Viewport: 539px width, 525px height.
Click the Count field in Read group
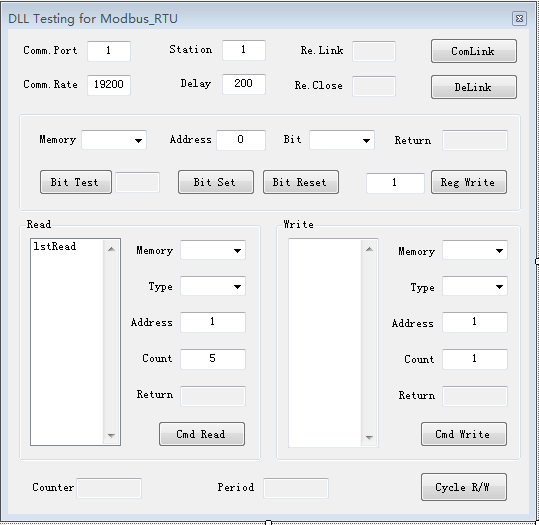click(213, 359)
